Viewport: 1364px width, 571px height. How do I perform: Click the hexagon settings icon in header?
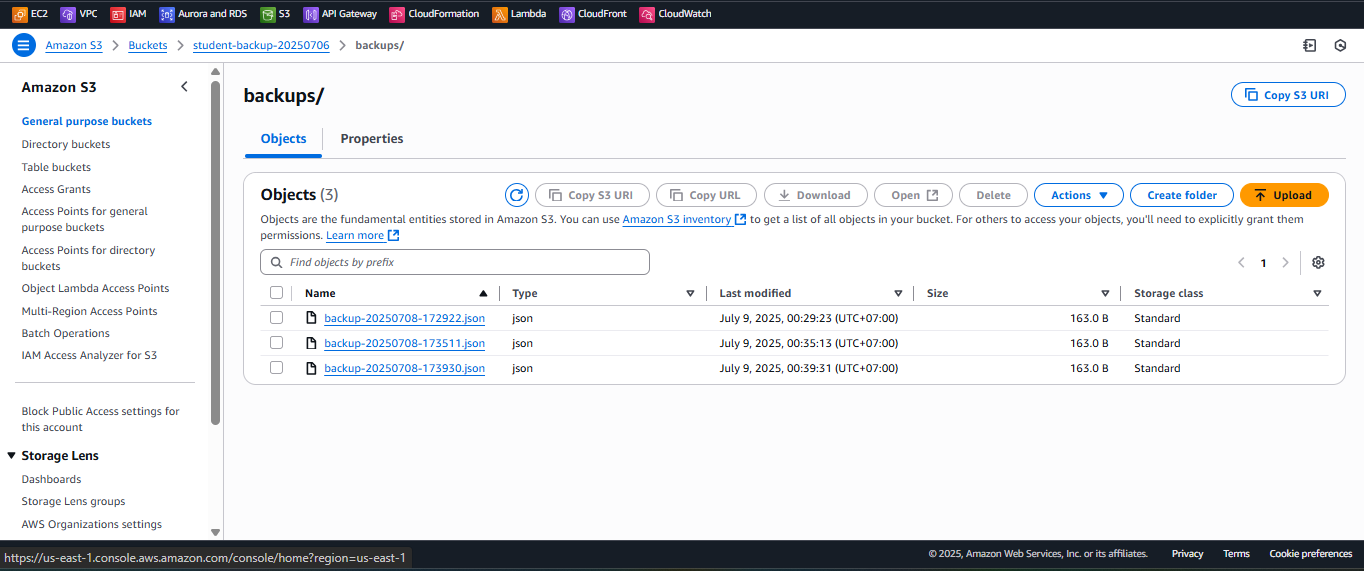[x=1341, y=45]
